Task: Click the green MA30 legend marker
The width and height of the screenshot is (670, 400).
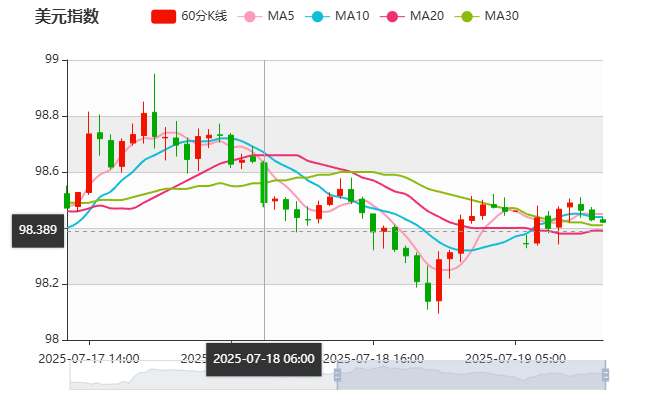Action: coord(467,17)
